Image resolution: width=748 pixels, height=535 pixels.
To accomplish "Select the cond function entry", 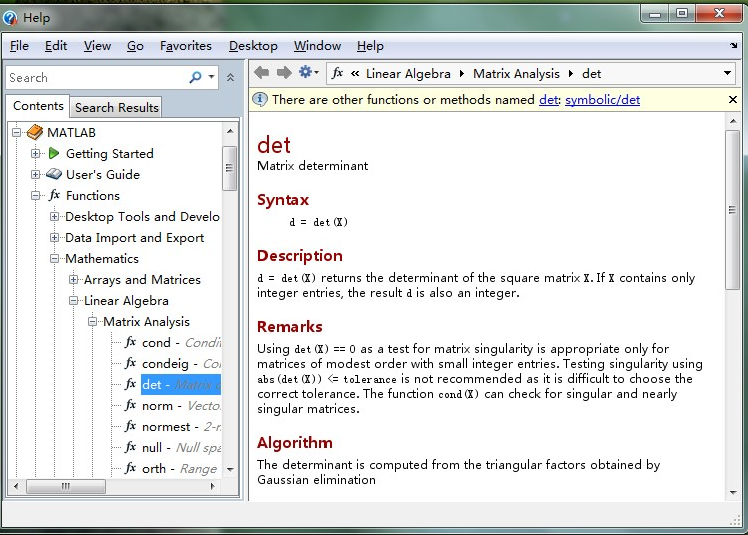I will coord(181,342).
